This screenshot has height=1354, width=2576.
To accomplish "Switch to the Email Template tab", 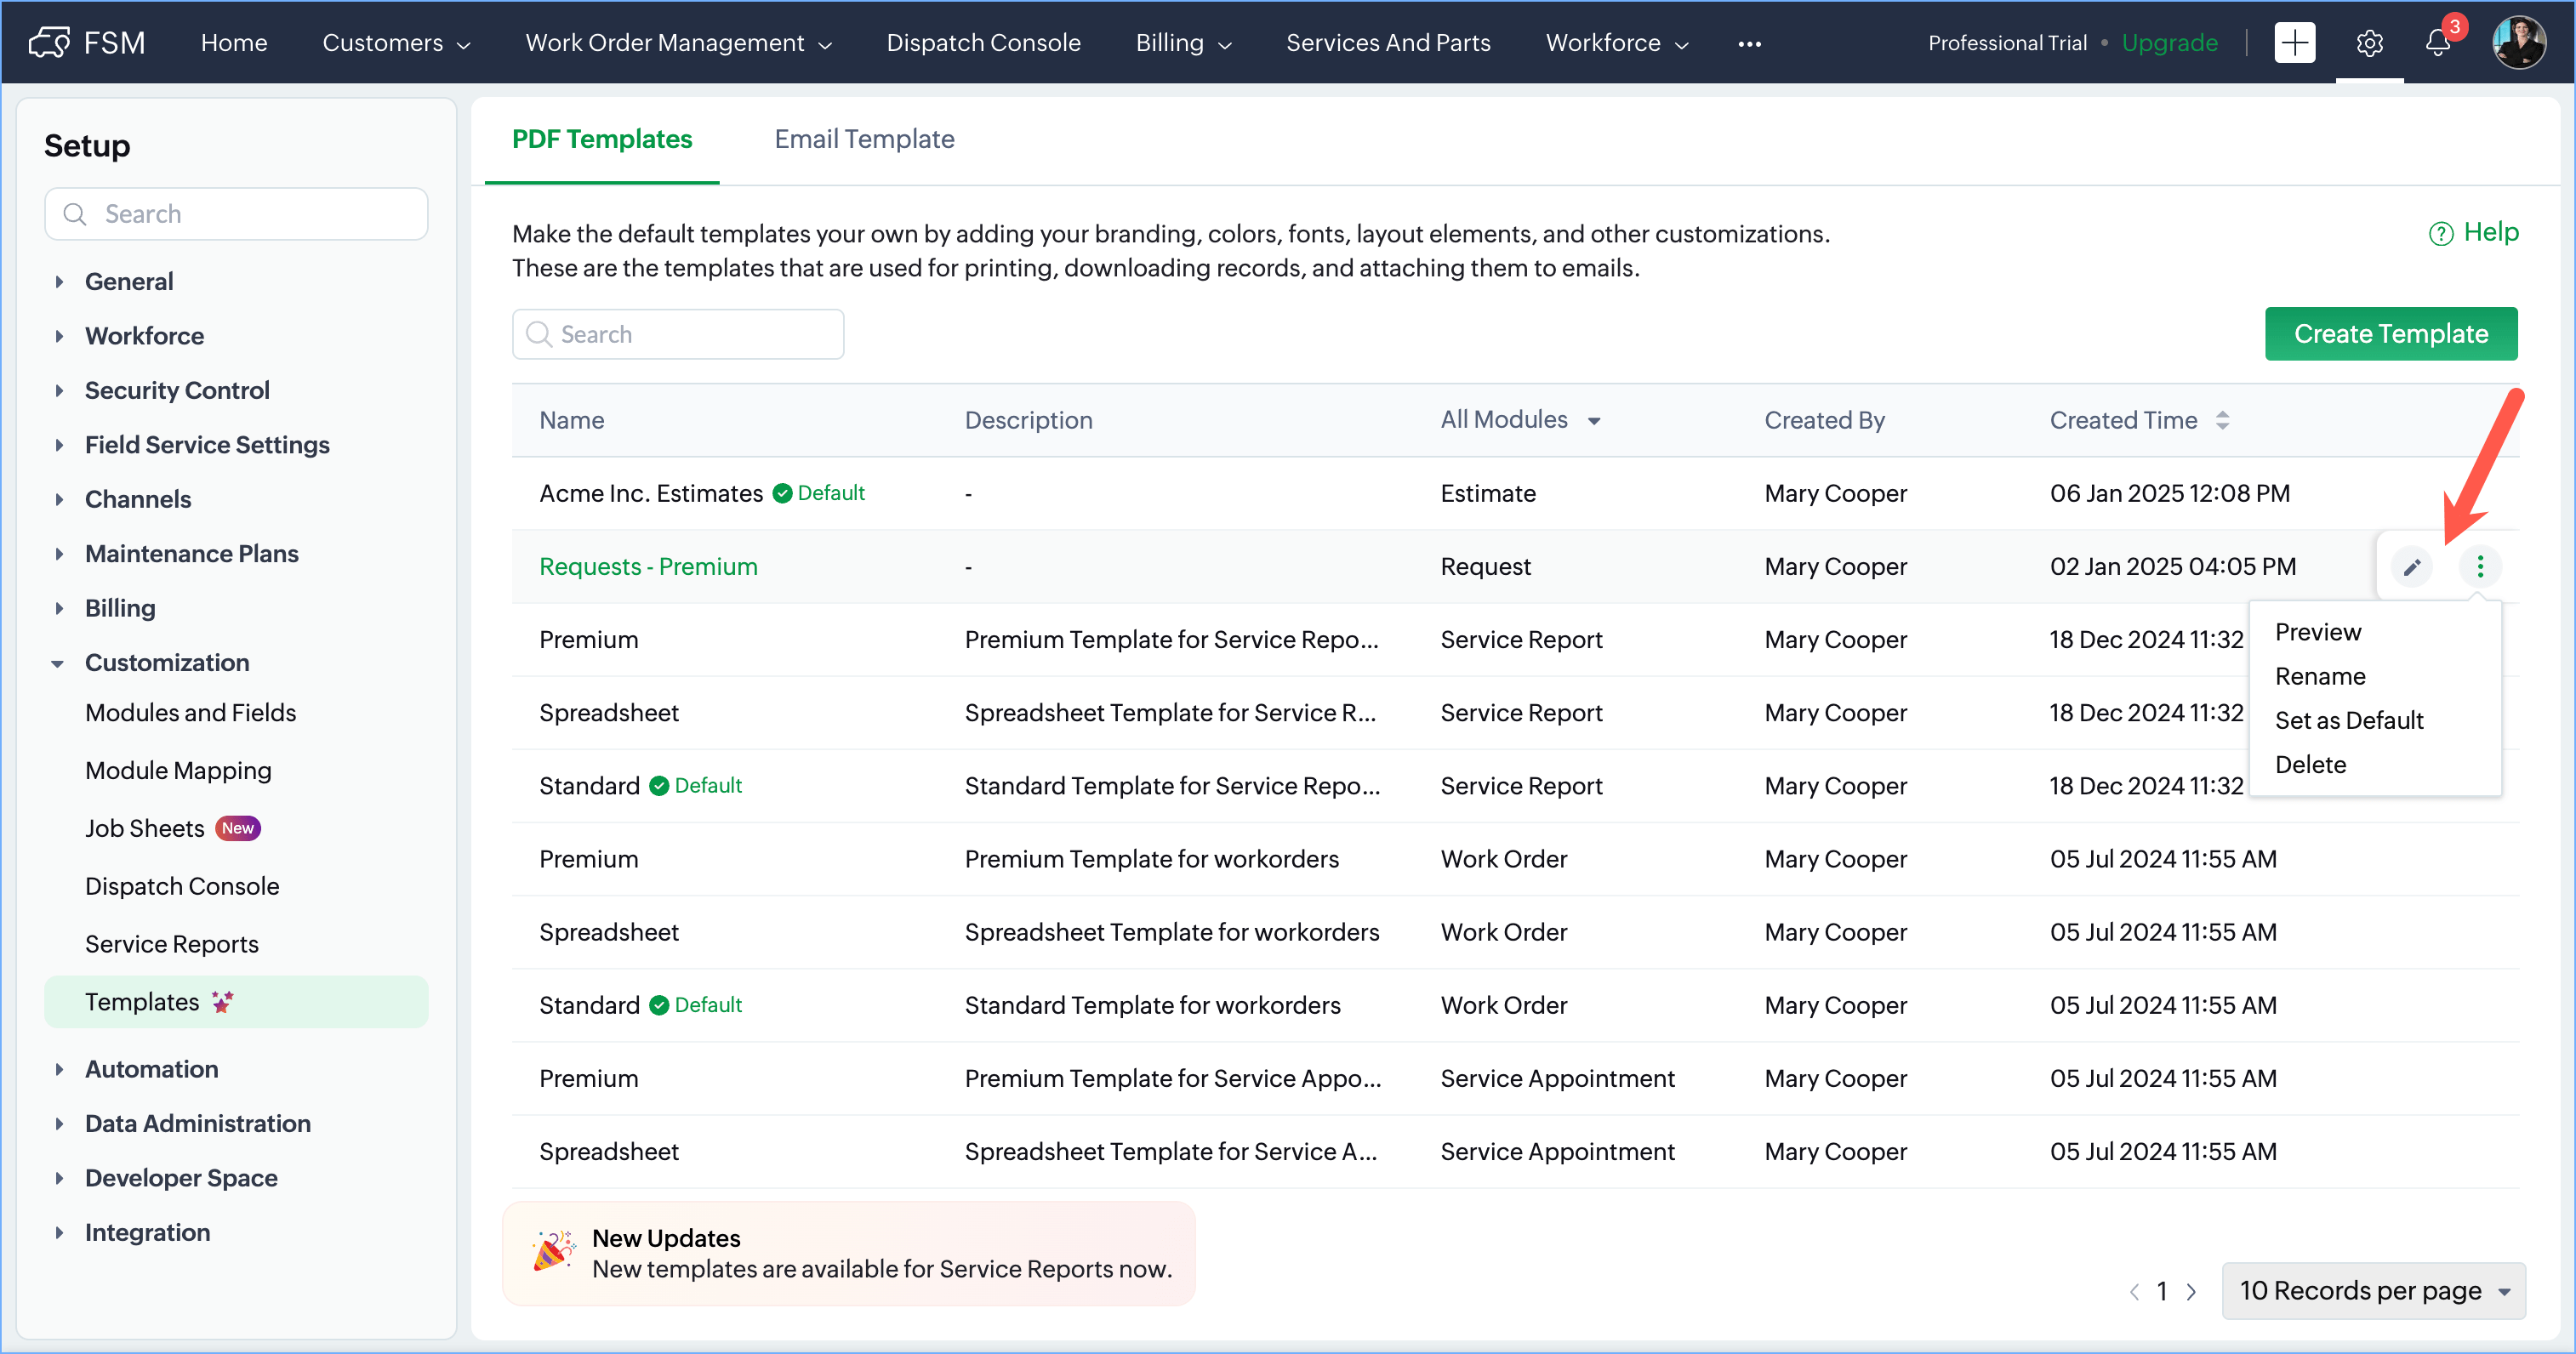I will (x=864, y=139).
